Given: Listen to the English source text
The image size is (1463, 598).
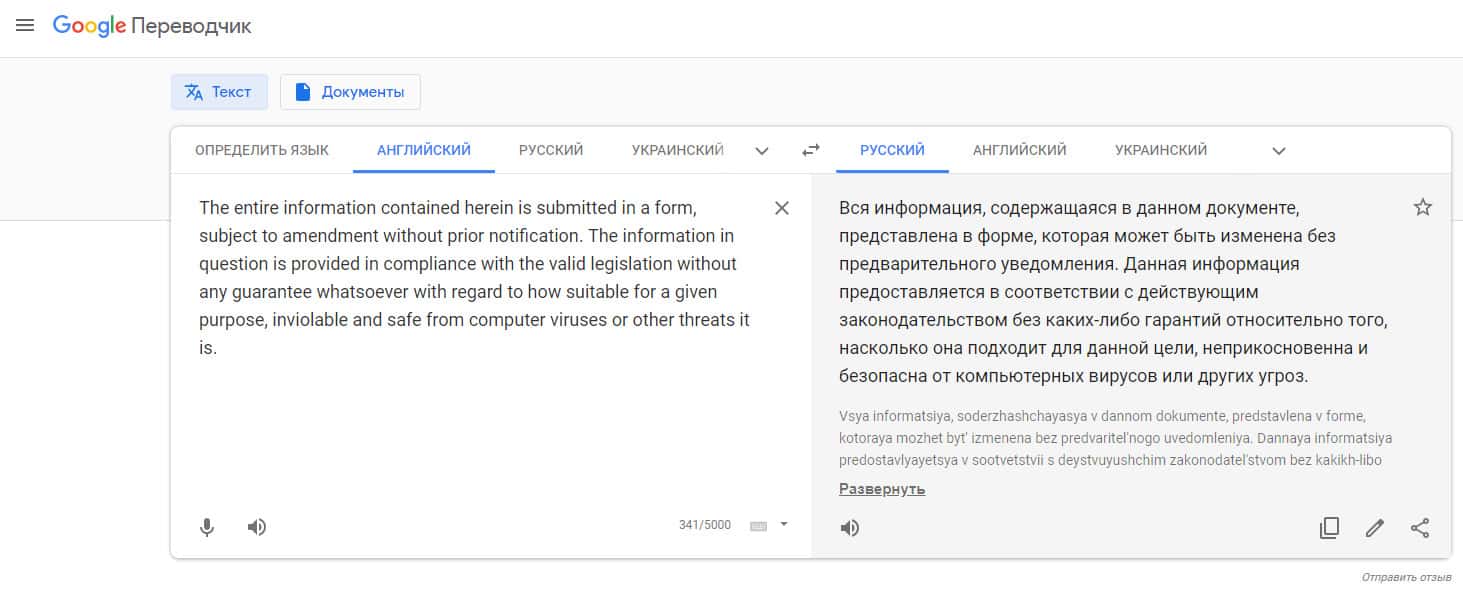Looking at the screenshot, I should pos(257,527).
